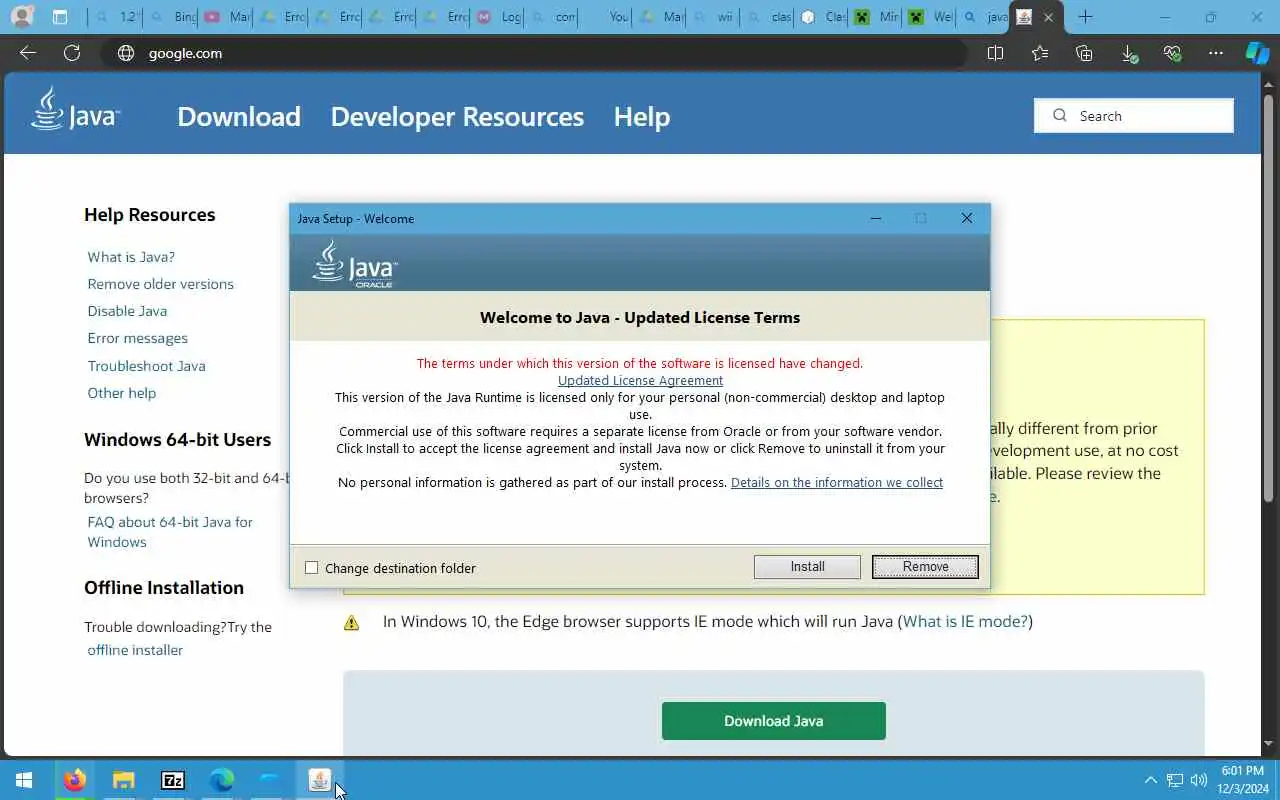Screen dimensions: 1280x800
Task: Open Details on the information we collect
Action: click(837, 482)
